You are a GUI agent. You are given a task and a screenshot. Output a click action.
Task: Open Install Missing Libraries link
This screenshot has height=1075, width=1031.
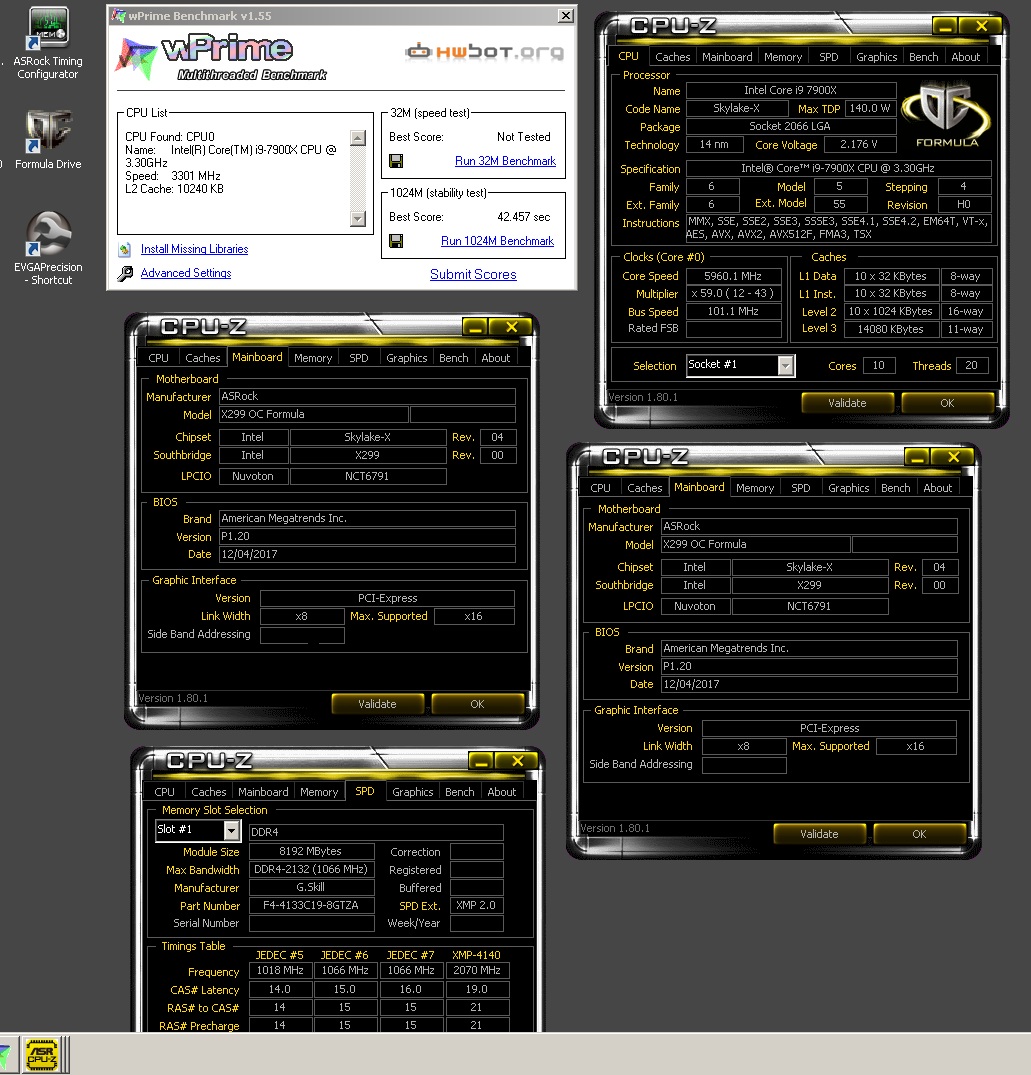[194, 250]
